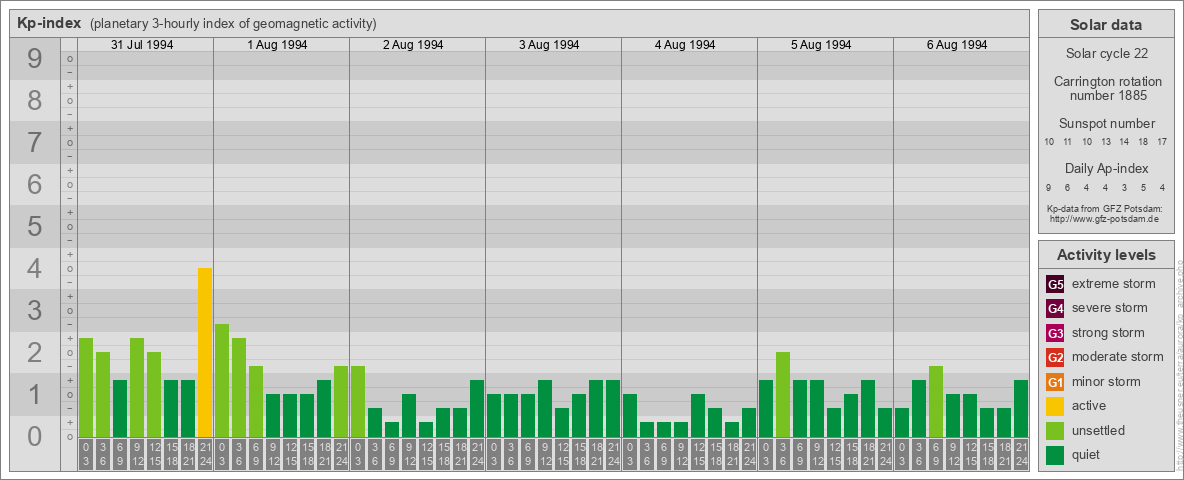Select the 3 Aug 1994 date header
The height and width of the screenshot is (480, 1184).
[549, 45]
